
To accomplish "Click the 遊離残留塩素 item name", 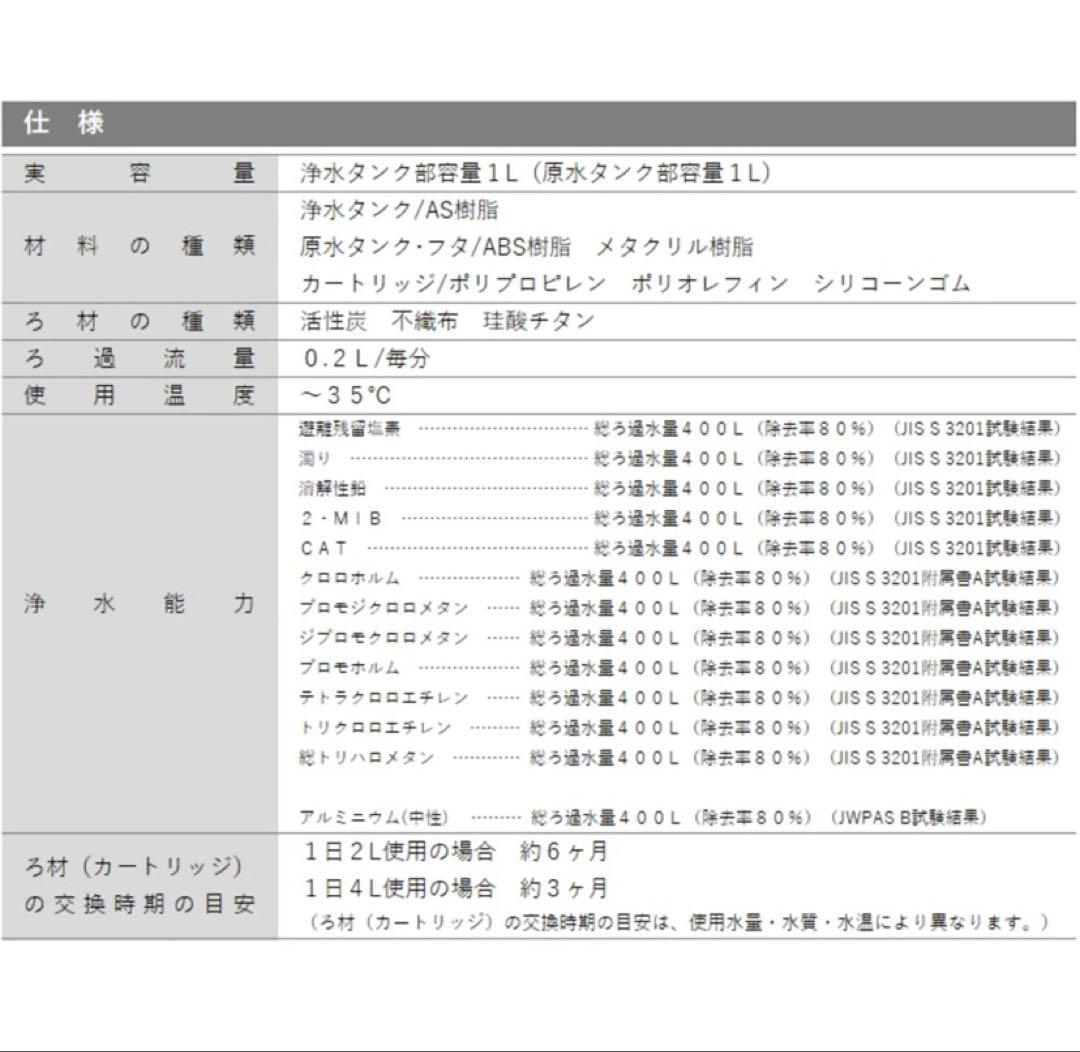I will click(350, 429).
